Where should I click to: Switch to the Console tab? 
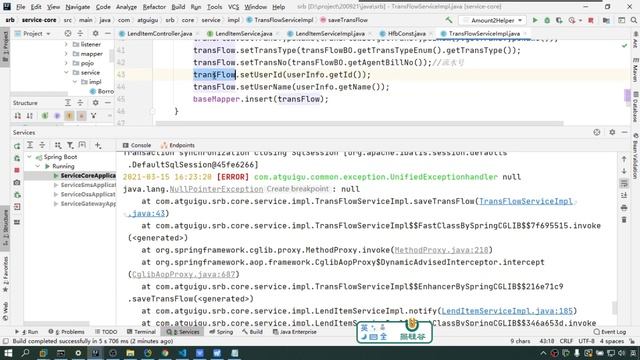click(137, 145)
